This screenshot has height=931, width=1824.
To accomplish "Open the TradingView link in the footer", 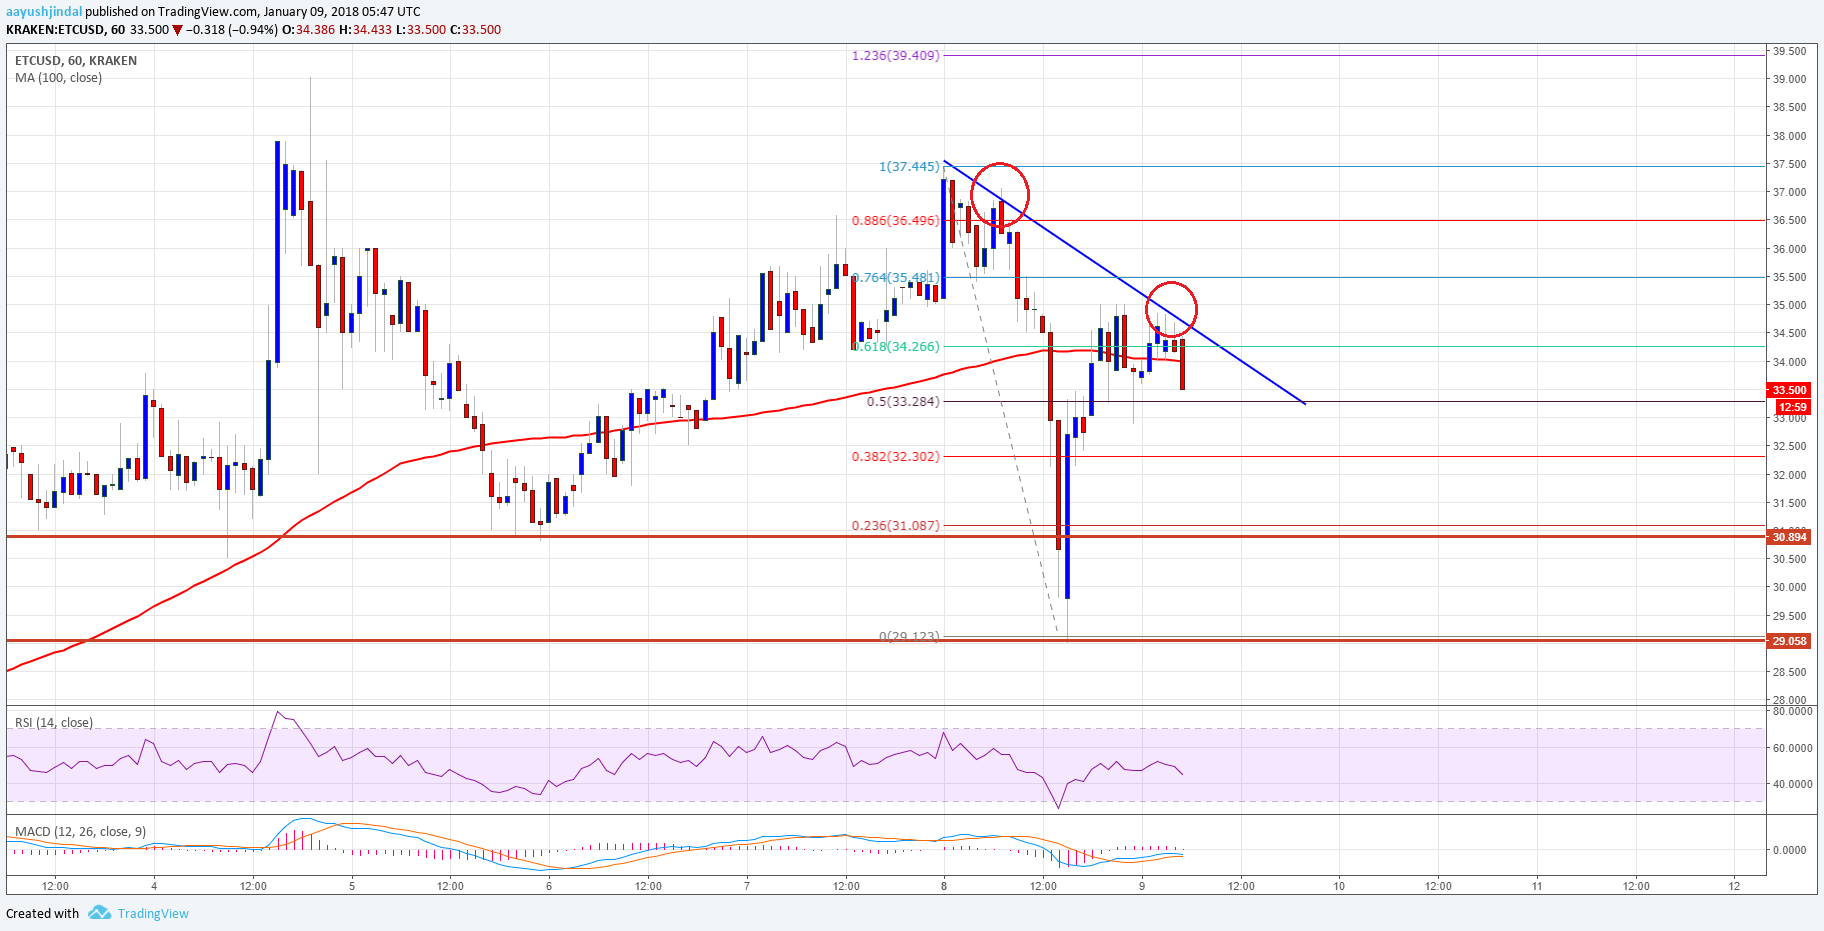I will pos(152,913).
